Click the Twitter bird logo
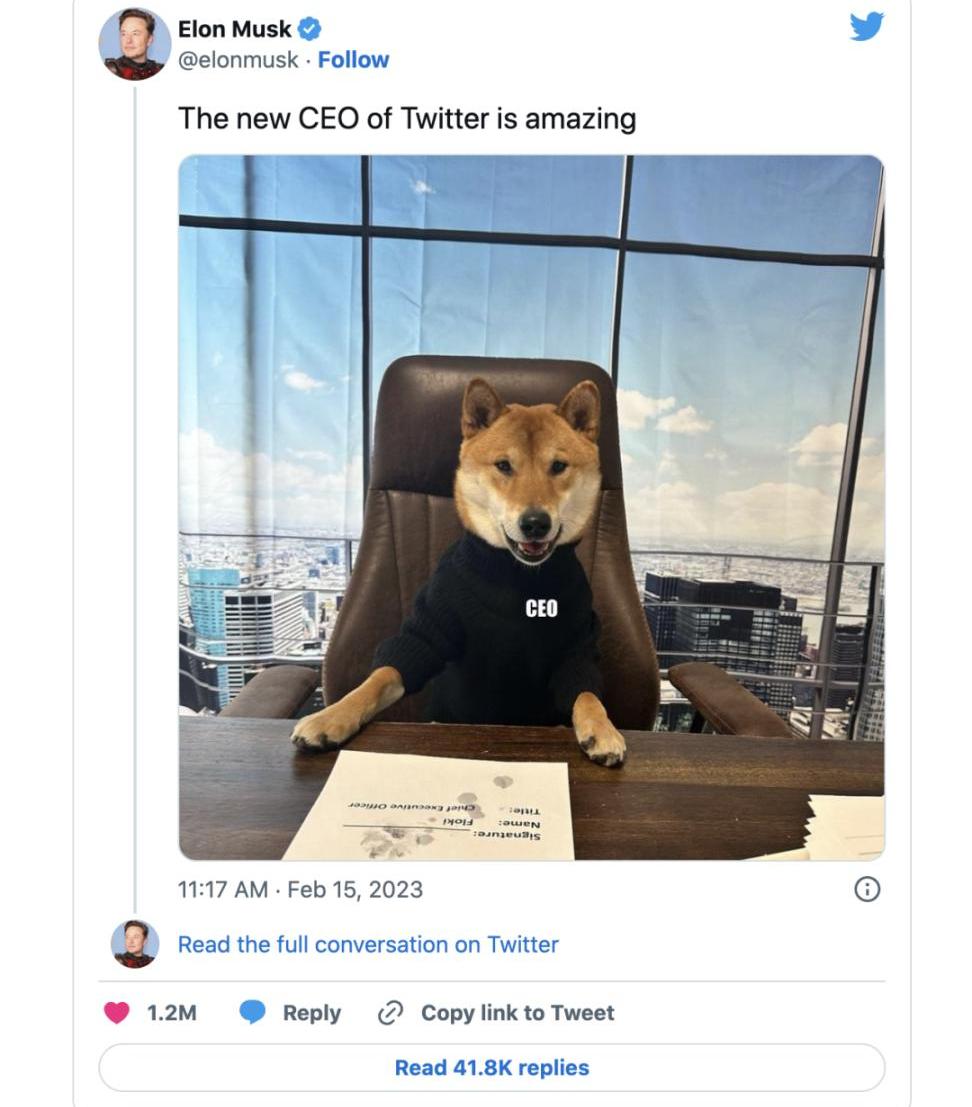This screenshot has width=972, height=1107. (866, 26)
